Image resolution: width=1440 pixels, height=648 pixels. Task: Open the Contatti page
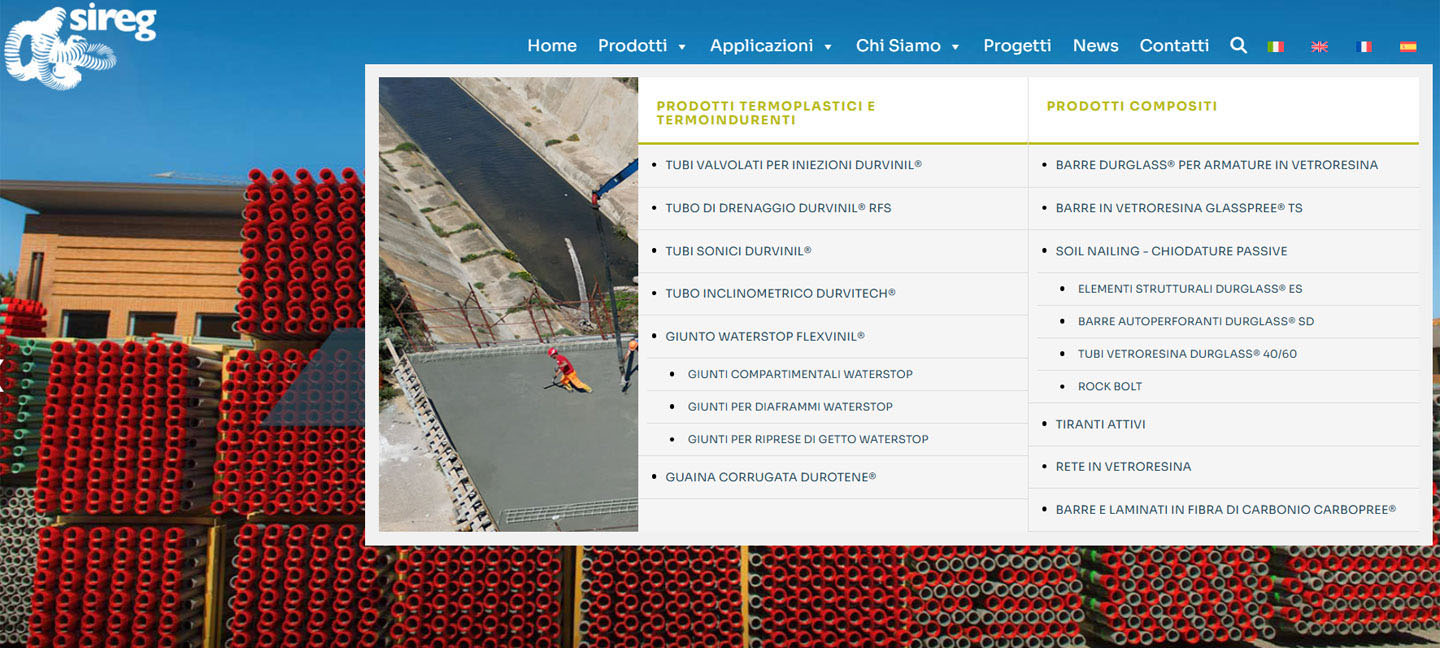point(1174,46)
